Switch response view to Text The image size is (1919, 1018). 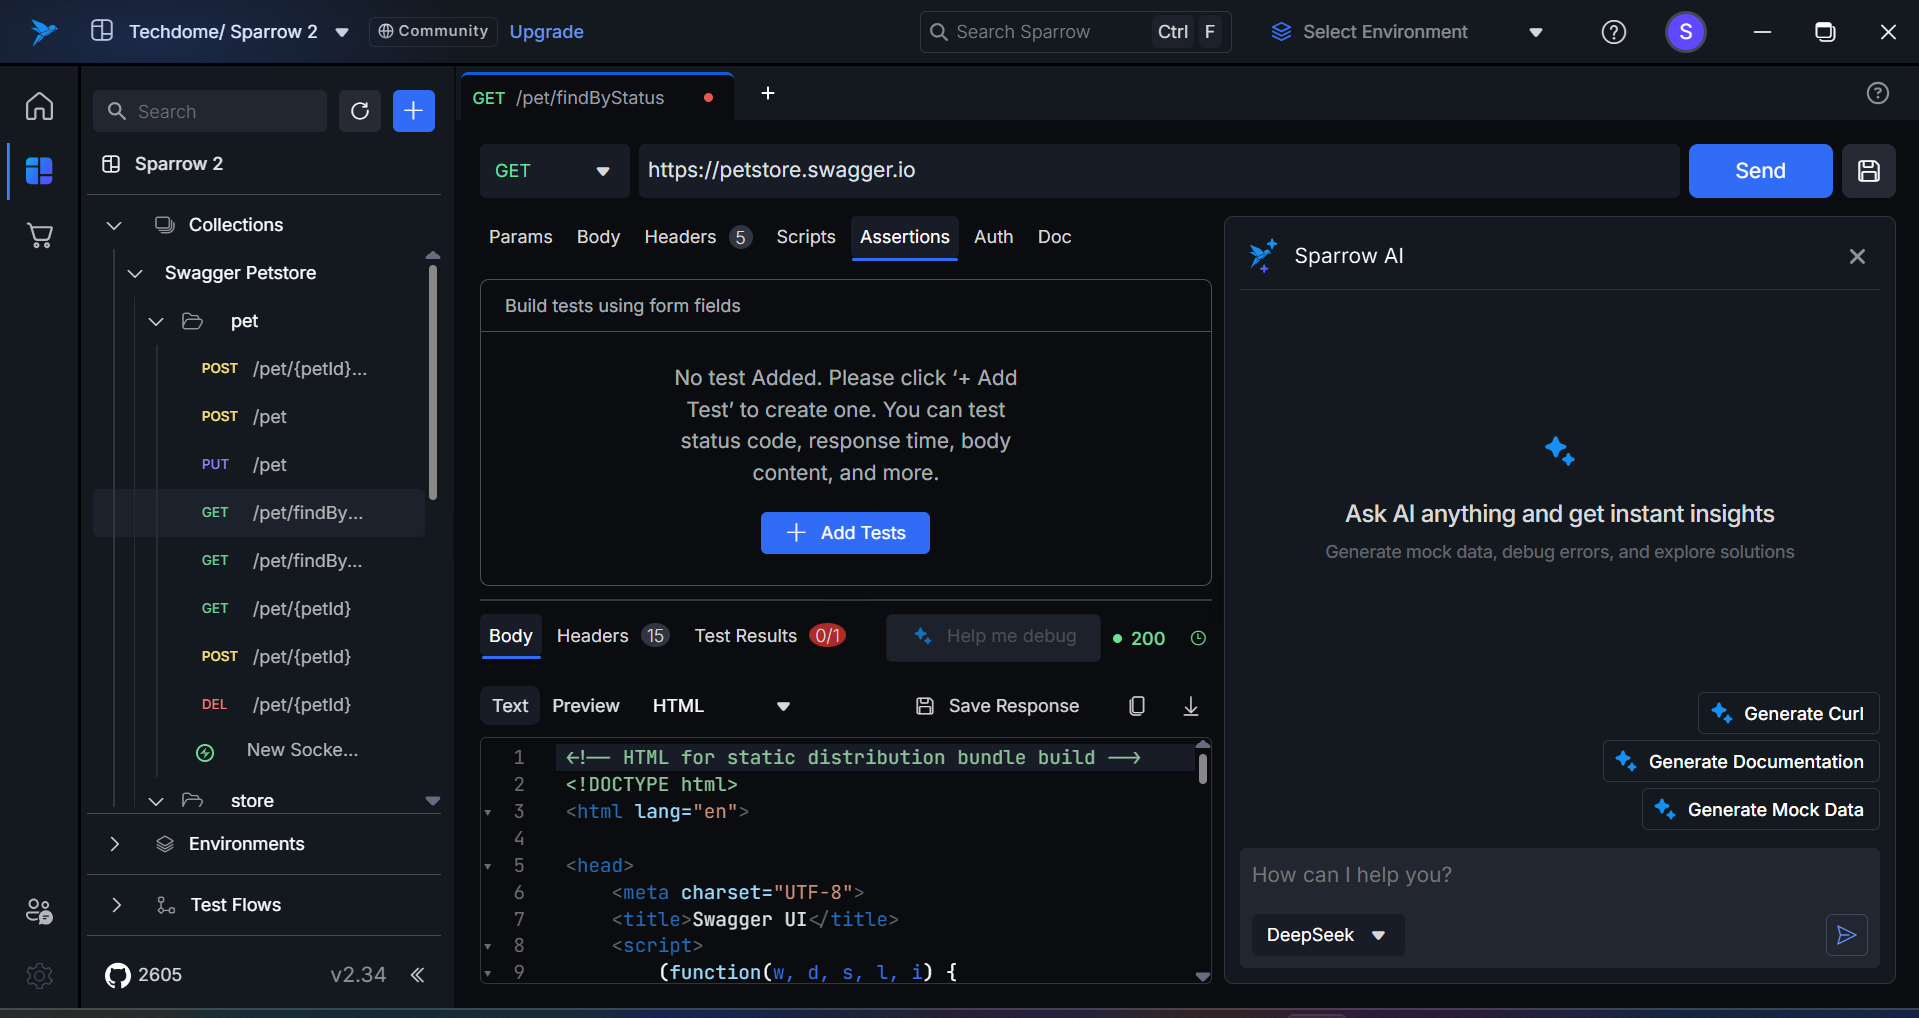[x=510, y=706]
